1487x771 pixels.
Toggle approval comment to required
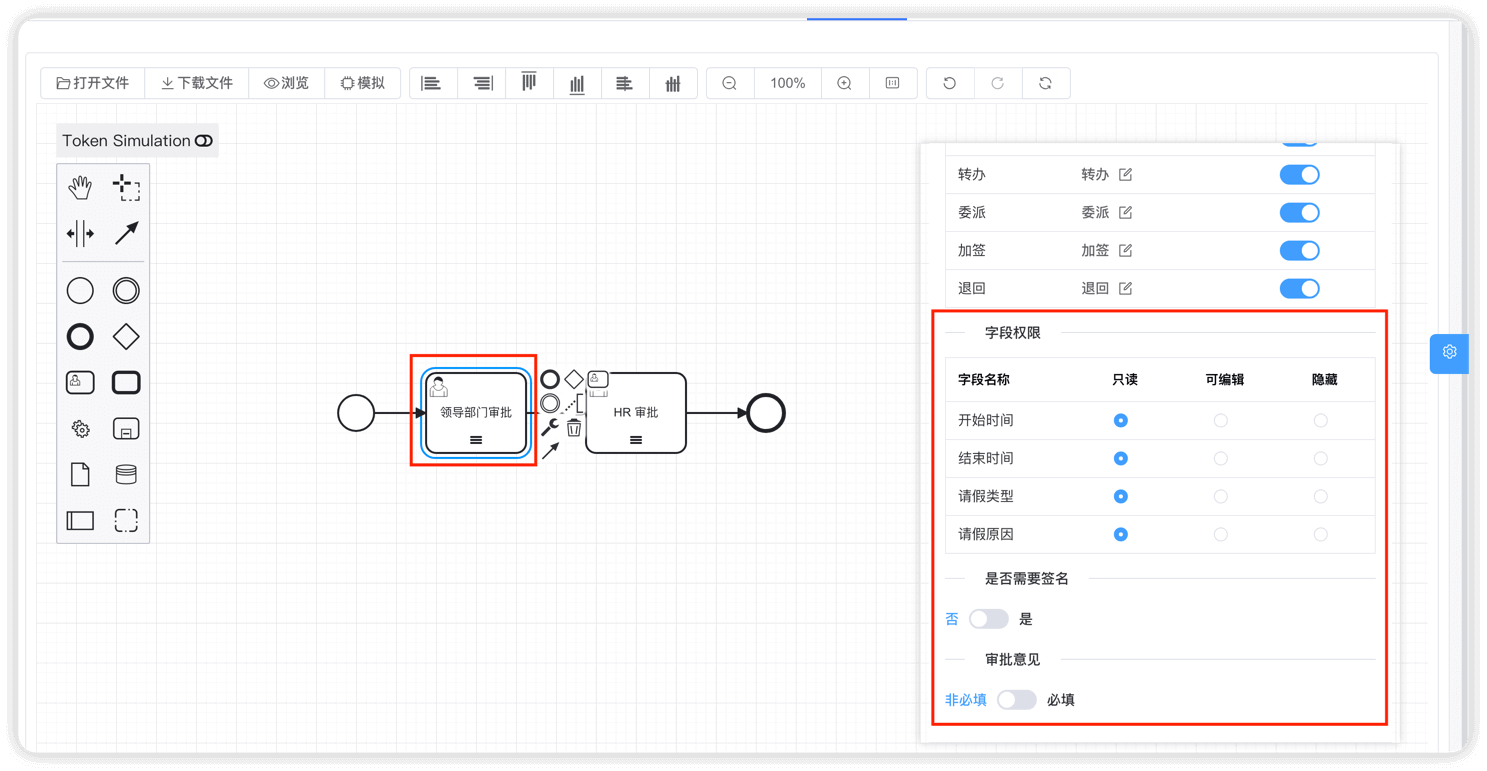[1016, 700]
